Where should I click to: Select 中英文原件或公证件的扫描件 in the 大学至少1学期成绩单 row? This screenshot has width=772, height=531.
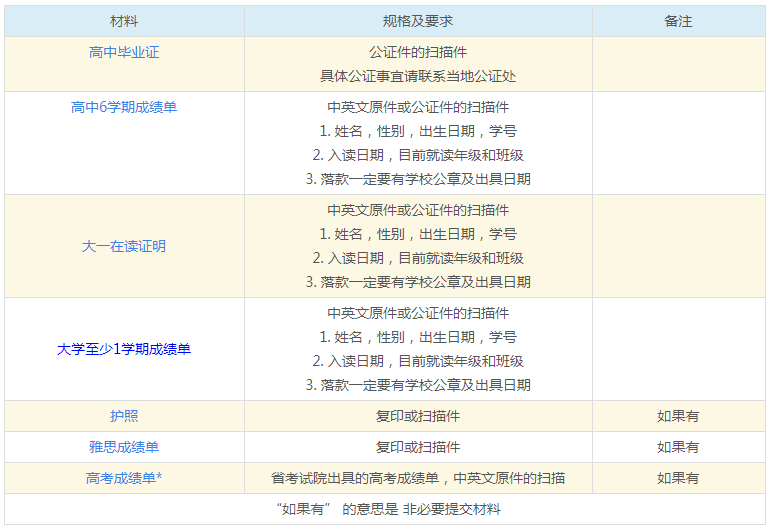pyautogui.click(x=418, y=313)
